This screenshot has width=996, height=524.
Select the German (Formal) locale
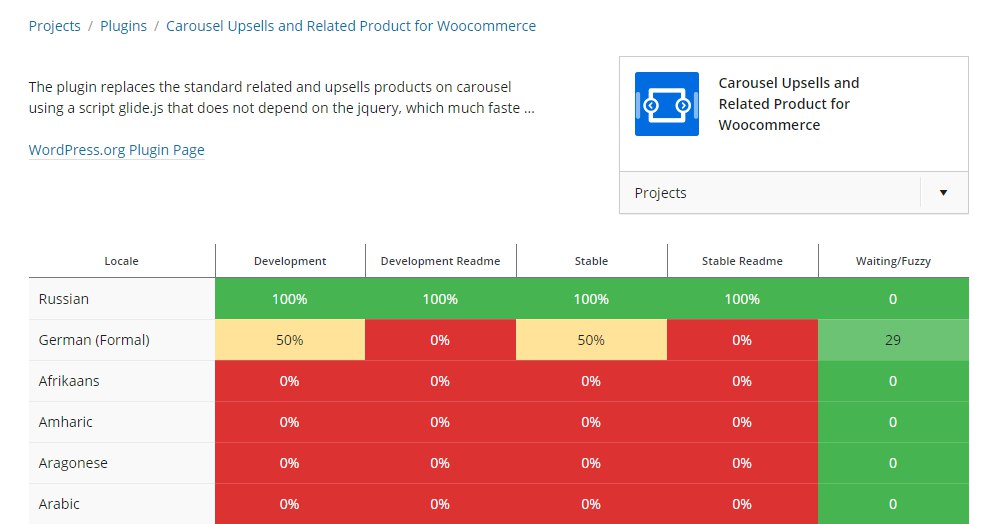[x=94, y=340]
